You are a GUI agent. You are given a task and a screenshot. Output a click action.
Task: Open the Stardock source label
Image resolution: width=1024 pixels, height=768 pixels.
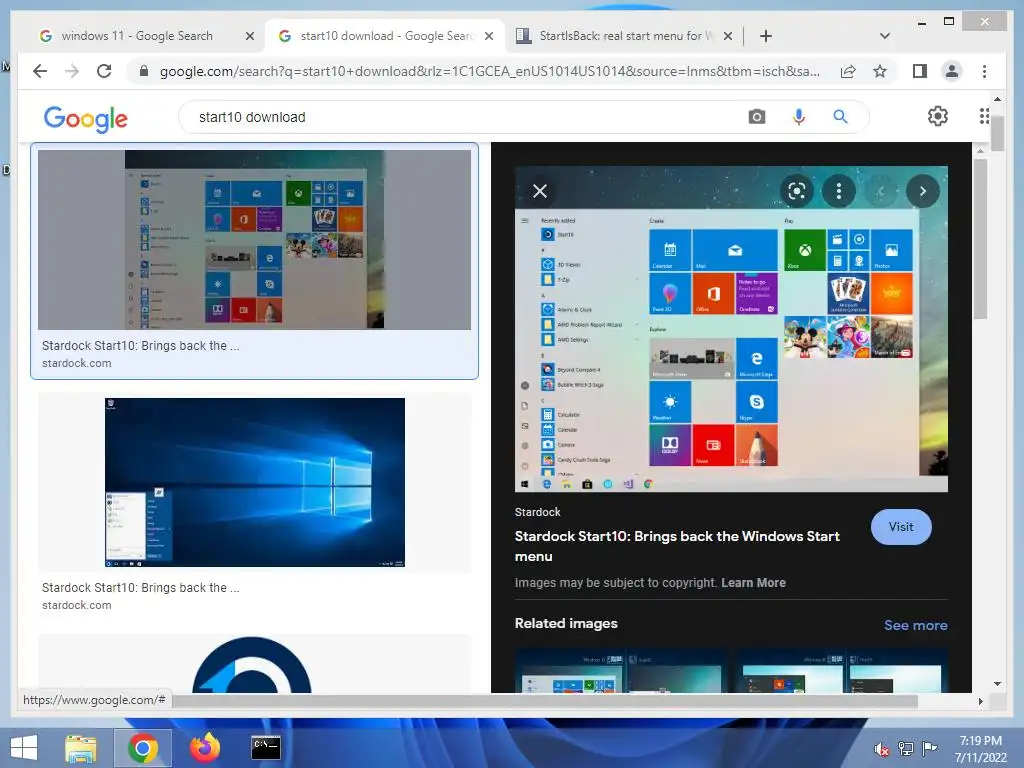coord(537,512)
